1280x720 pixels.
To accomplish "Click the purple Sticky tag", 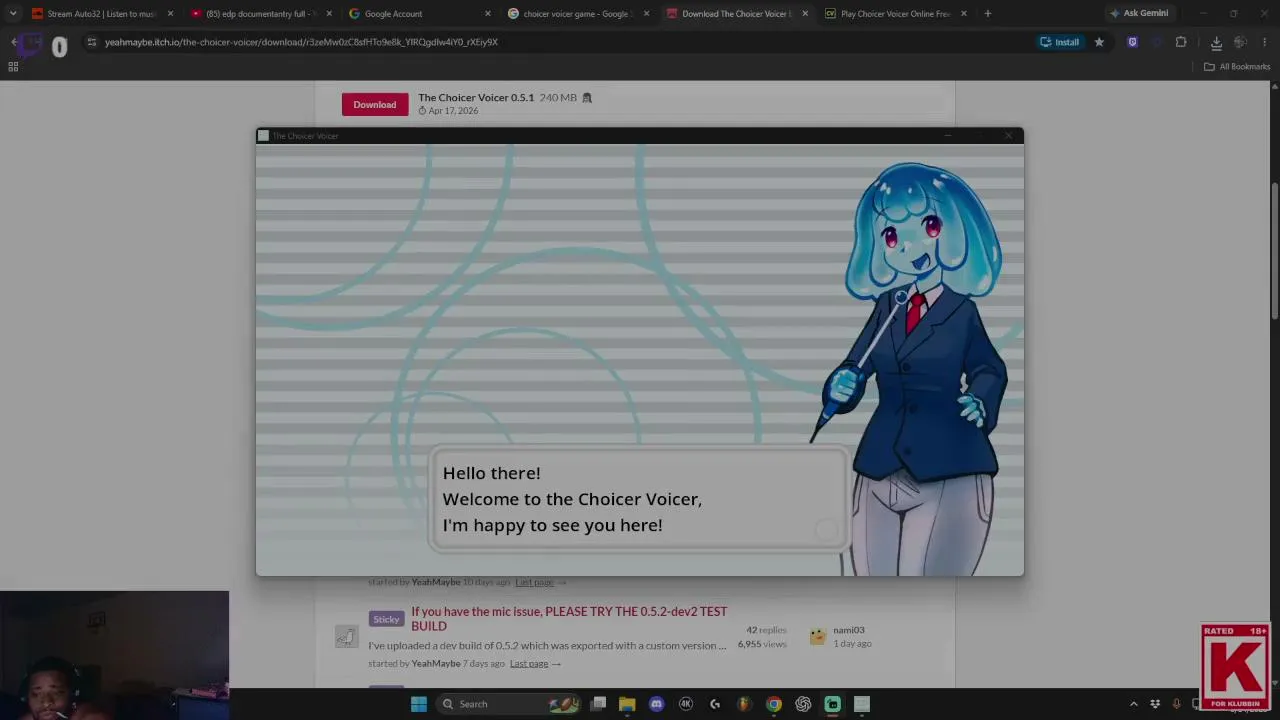I will point(386,619).
